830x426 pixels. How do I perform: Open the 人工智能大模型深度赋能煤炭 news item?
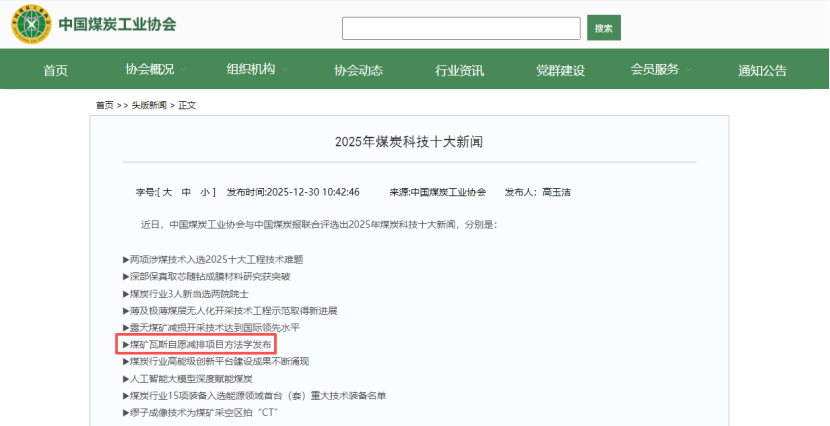(191, 378)
